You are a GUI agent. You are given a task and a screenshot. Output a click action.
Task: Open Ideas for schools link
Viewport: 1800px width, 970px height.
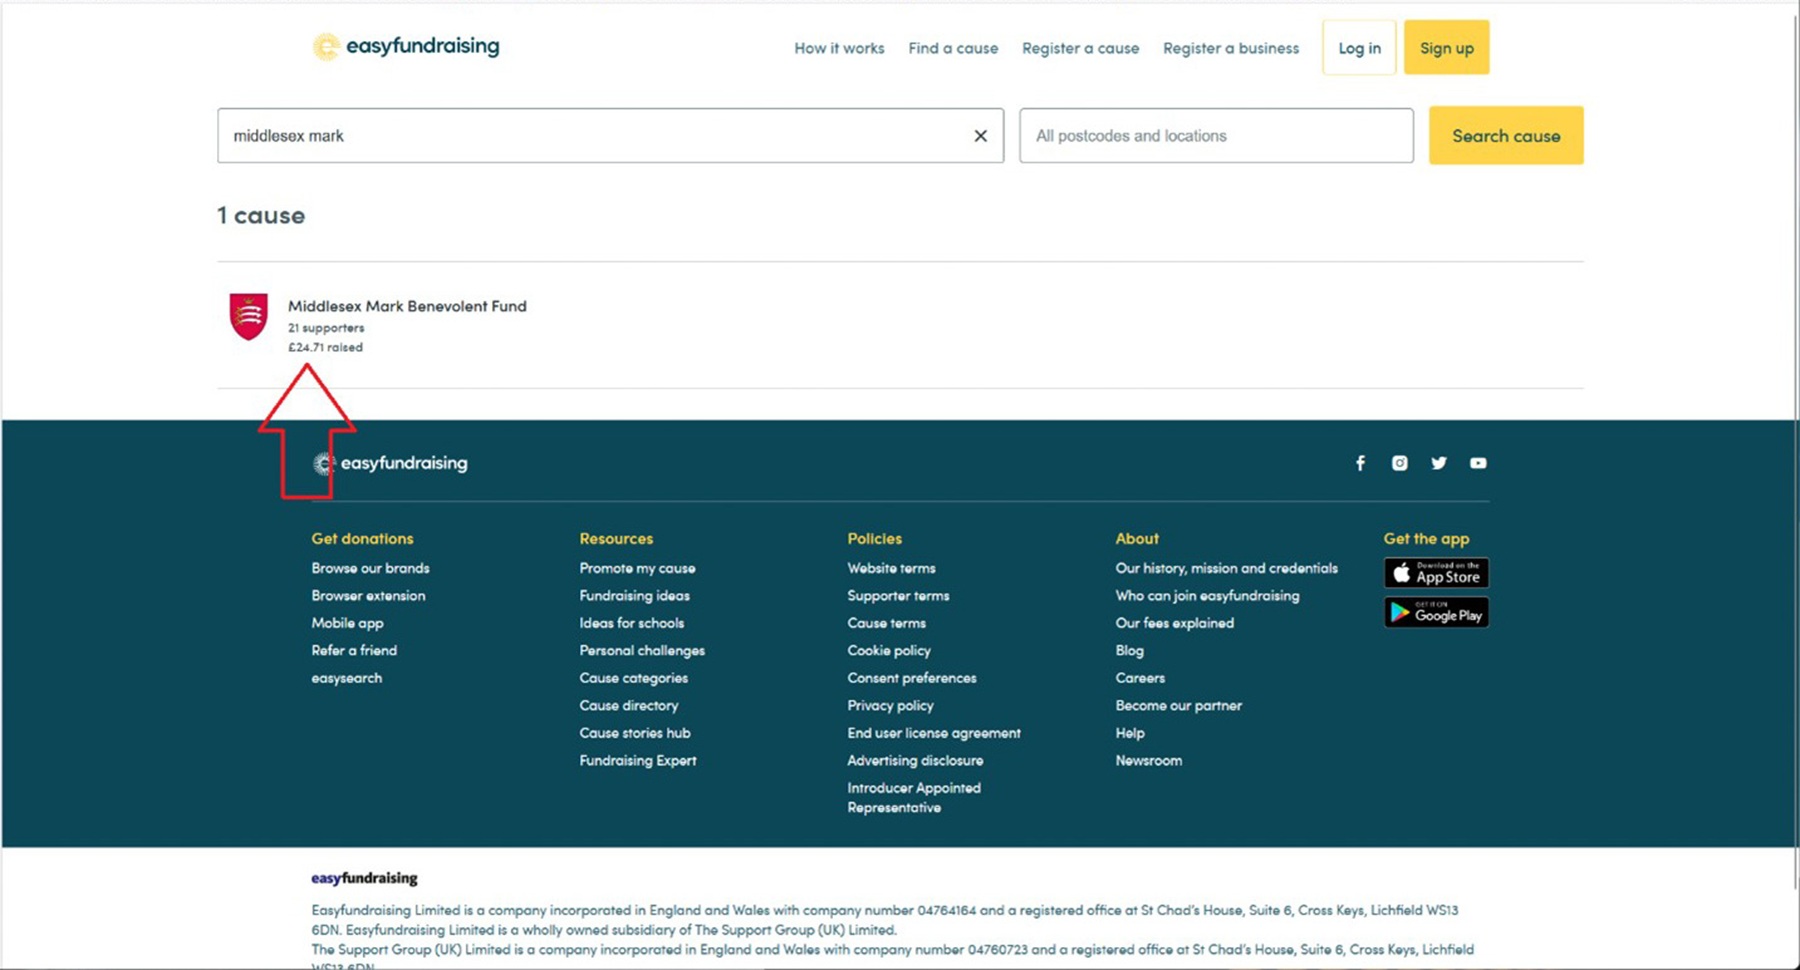click(x=632, y=623)
